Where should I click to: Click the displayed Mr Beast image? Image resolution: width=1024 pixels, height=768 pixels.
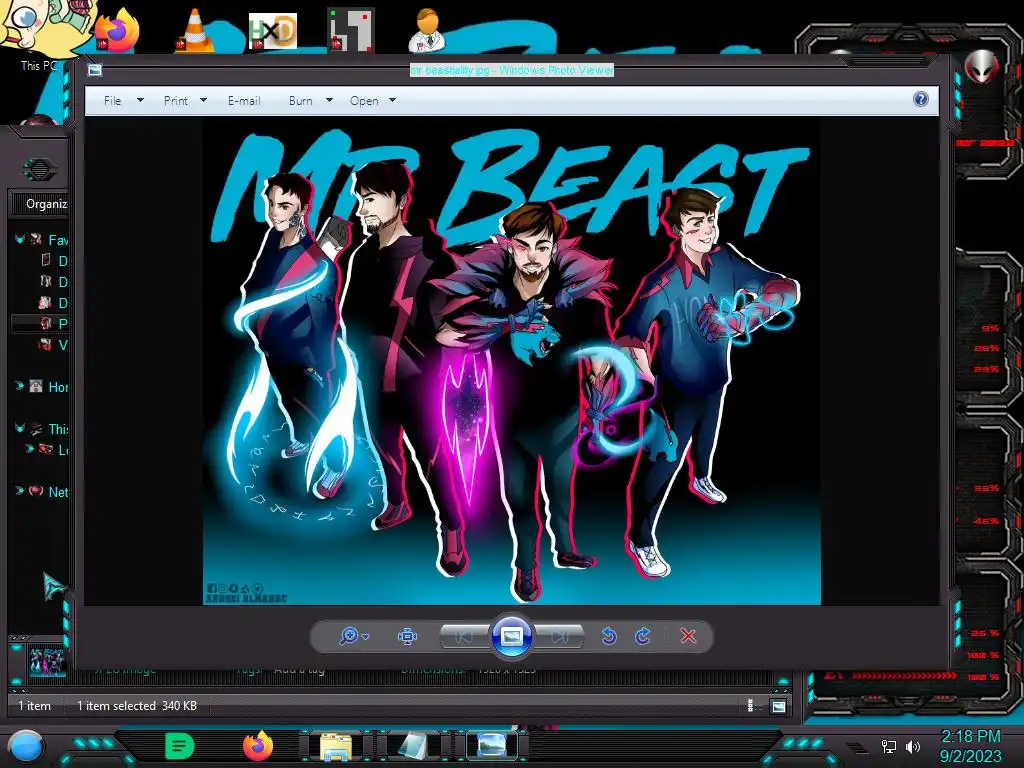point(511,362)
